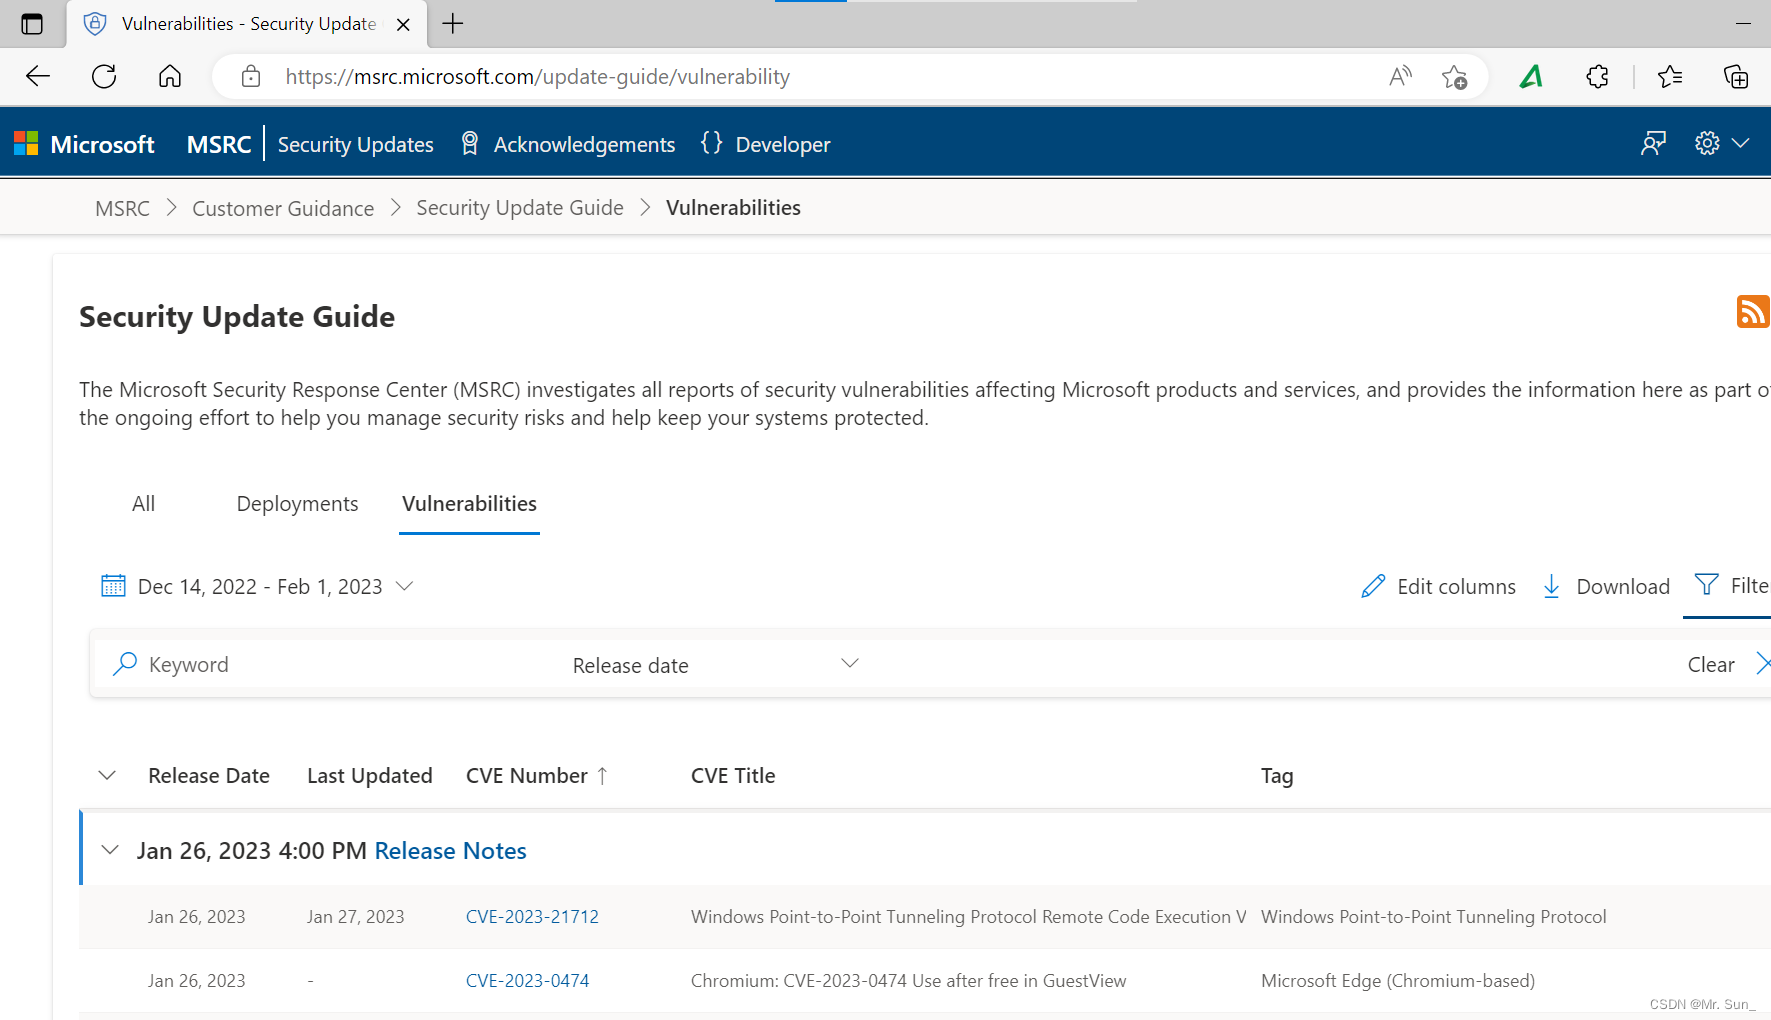Click 'Jan 27, 2023' last updated cell
Image resolution: width=1771 pixels, height=1020 pixels.
[355, 916]
